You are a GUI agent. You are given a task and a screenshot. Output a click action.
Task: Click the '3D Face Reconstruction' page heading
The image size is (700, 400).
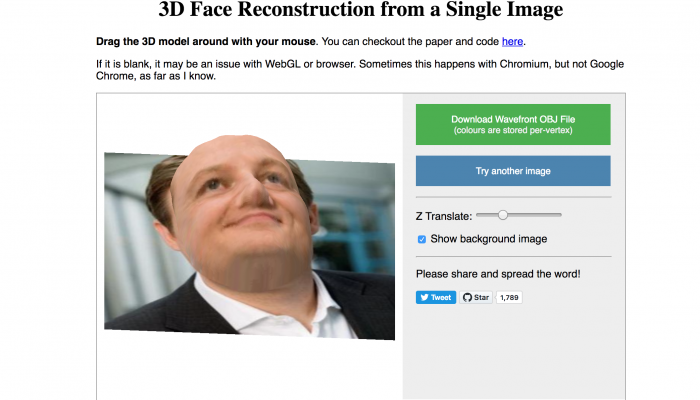pyautogui.click(x=361, y=9)
